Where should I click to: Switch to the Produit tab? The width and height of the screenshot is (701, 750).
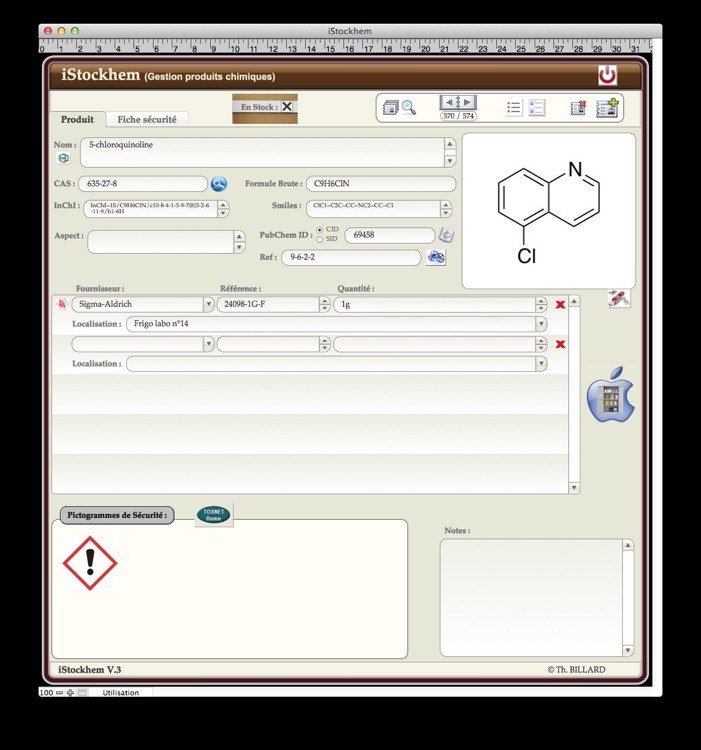click(x=77, y=120)
